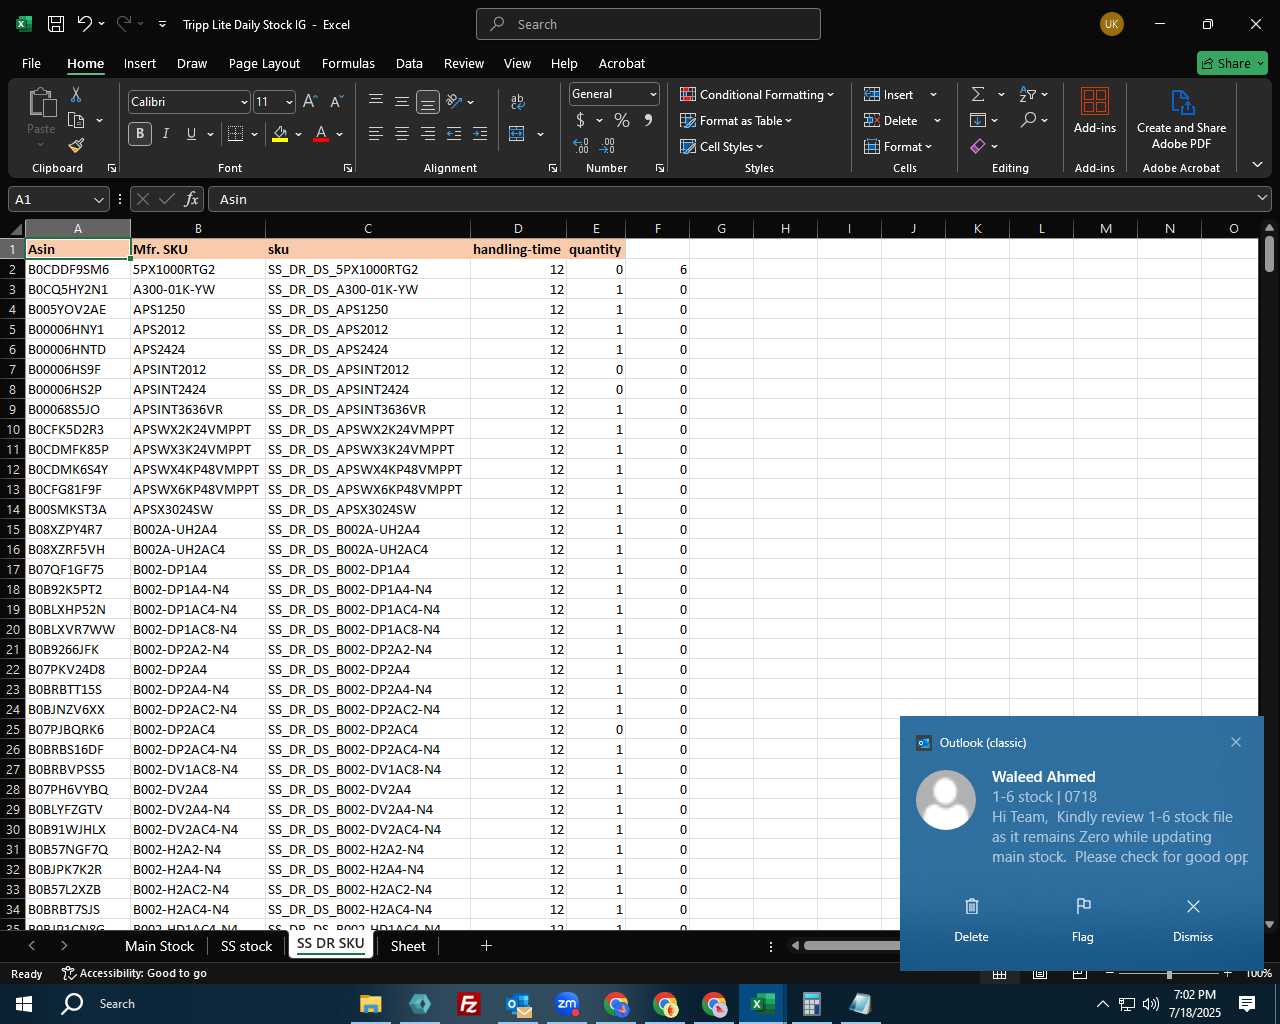
Task: Click the red font color button
Action: pyautogui.click(x=321, y=133)
